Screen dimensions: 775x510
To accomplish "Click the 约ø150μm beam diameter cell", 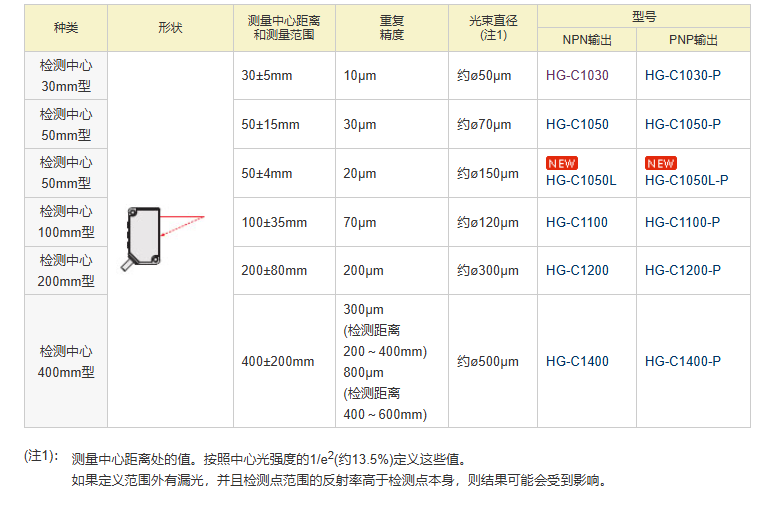I will pos(493,173).
